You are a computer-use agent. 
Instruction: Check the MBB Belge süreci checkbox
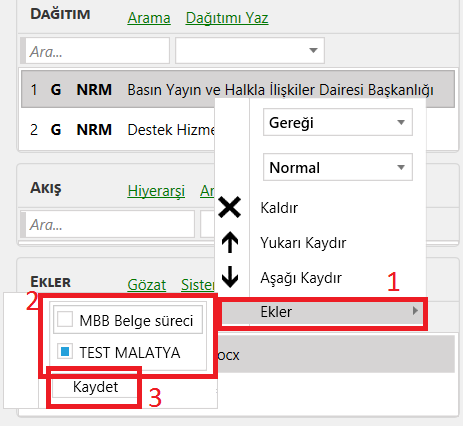tap(65, 320)
